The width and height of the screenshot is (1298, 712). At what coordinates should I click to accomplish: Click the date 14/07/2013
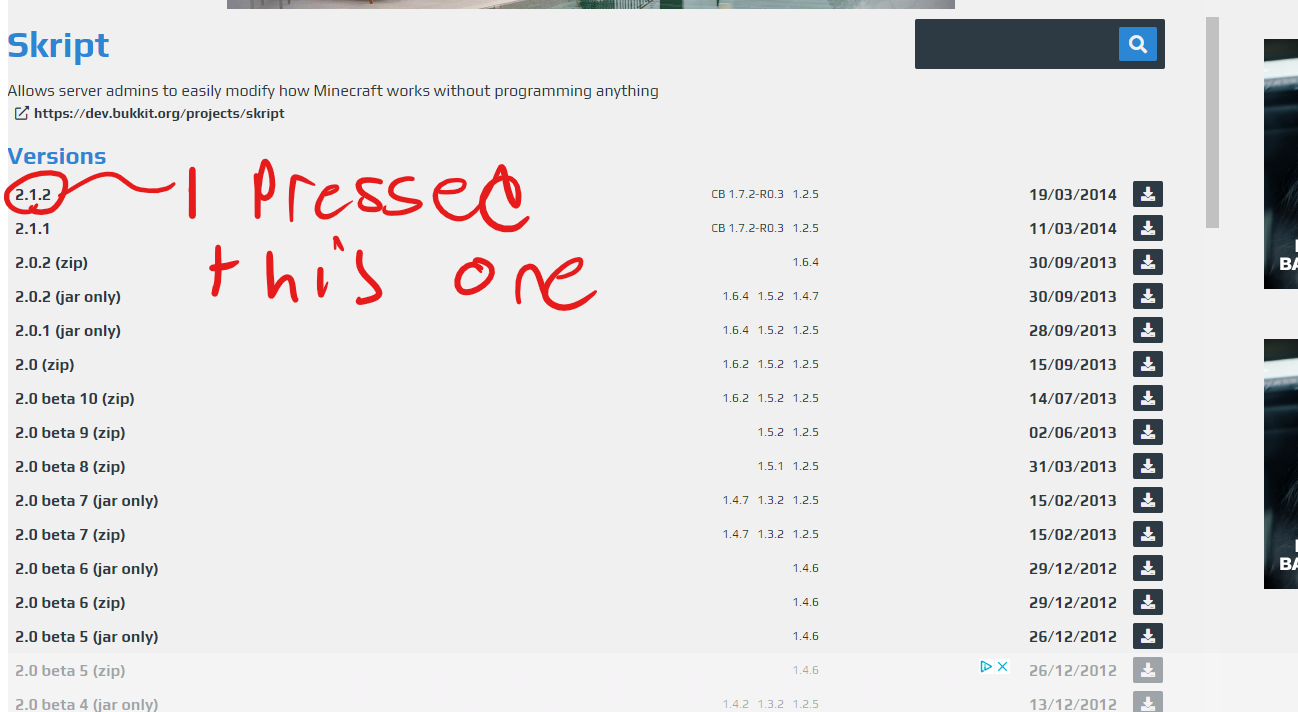[1072, 398]
